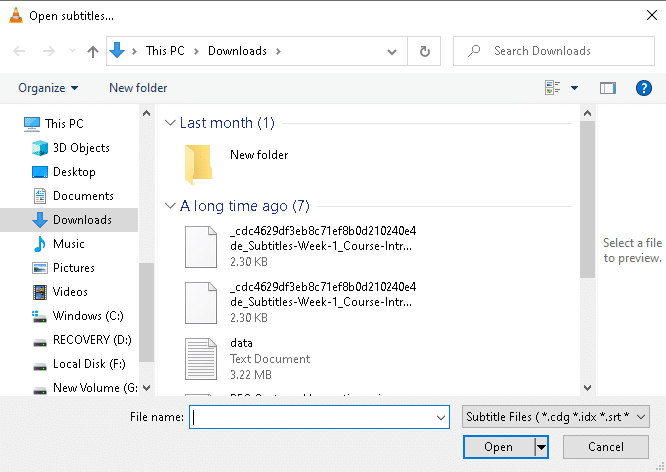
Task: Collapse the A long time ago group
Action: [170, 207]
